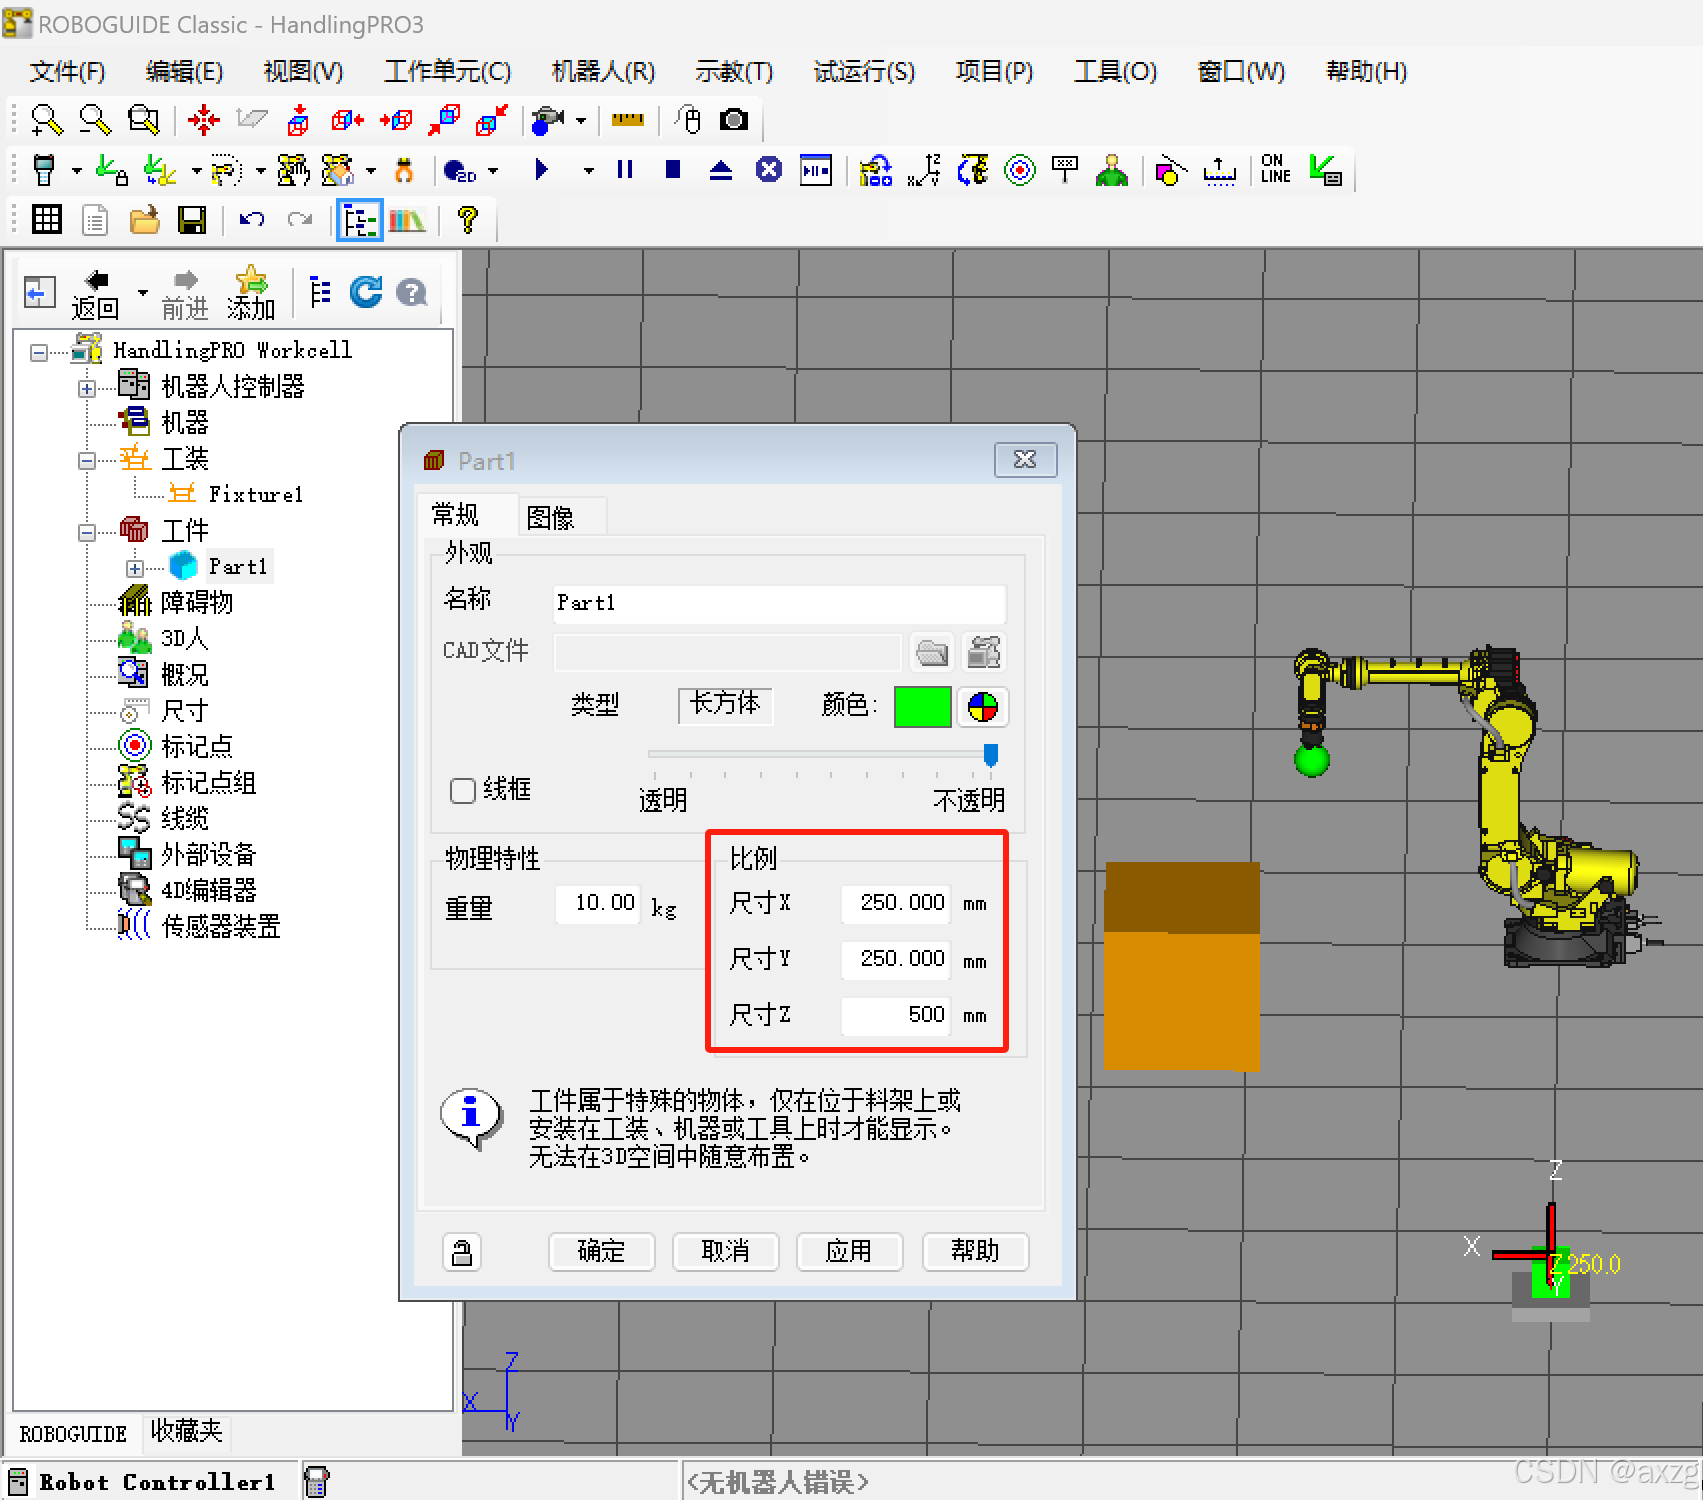Click the 尺寸X value field
Image resolution: width=1703 pixels, height=1501 pixels.
[896, 903]
